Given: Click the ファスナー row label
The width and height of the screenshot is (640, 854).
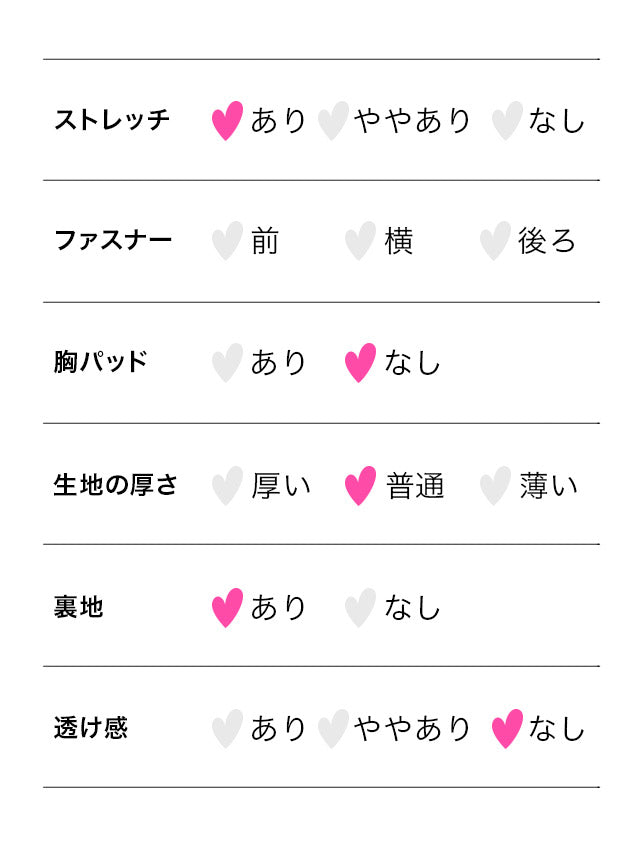Looking at the screenshot, I should pos(112,241).
